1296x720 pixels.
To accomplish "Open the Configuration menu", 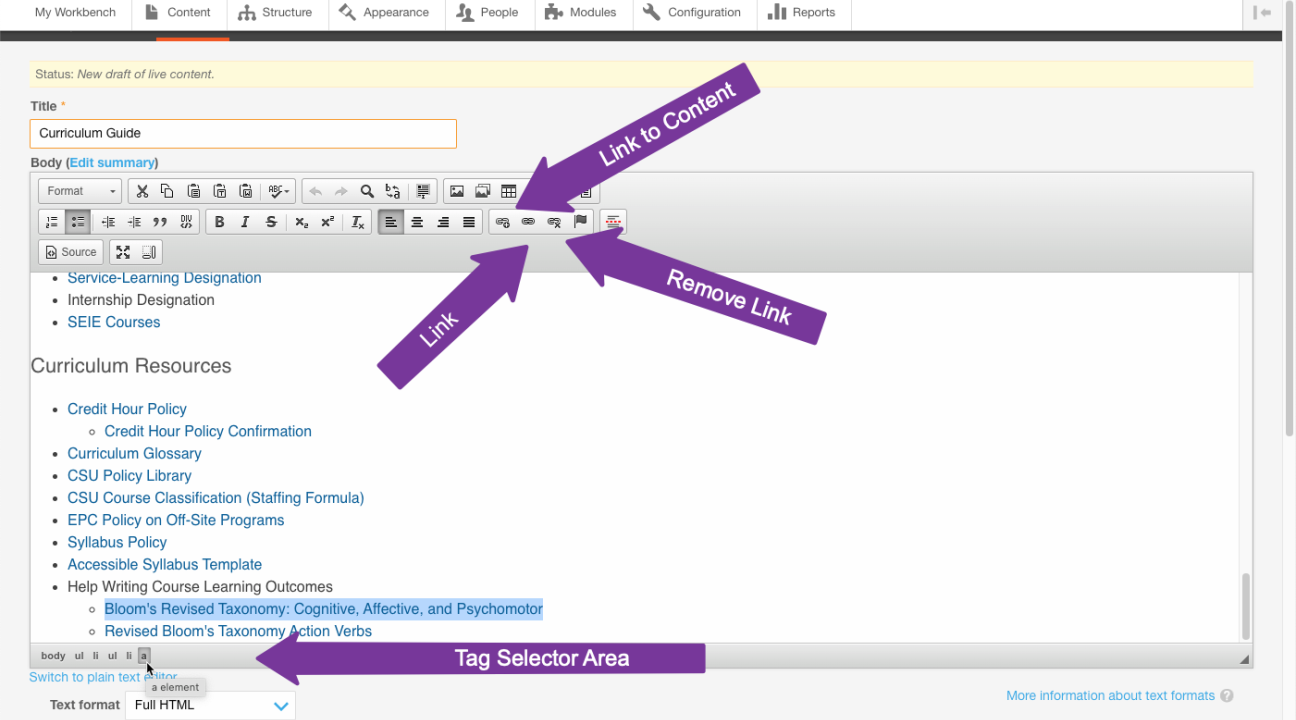I will coord(691,12).
